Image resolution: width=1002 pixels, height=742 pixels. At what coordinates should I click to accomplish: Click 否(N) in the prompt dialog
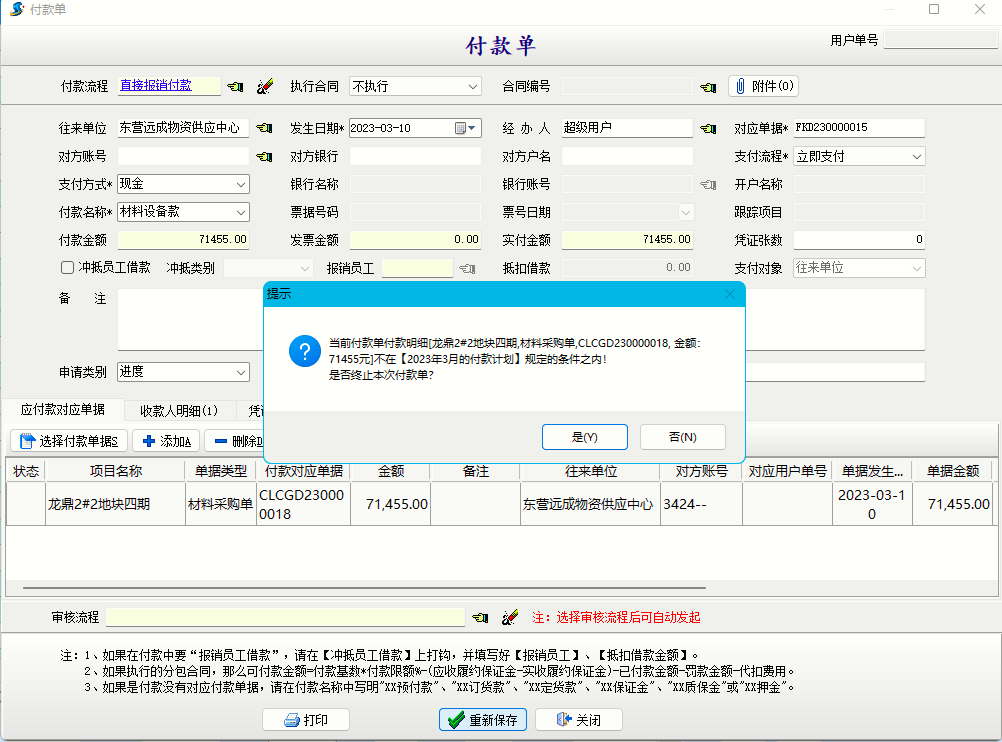point(682,437)
